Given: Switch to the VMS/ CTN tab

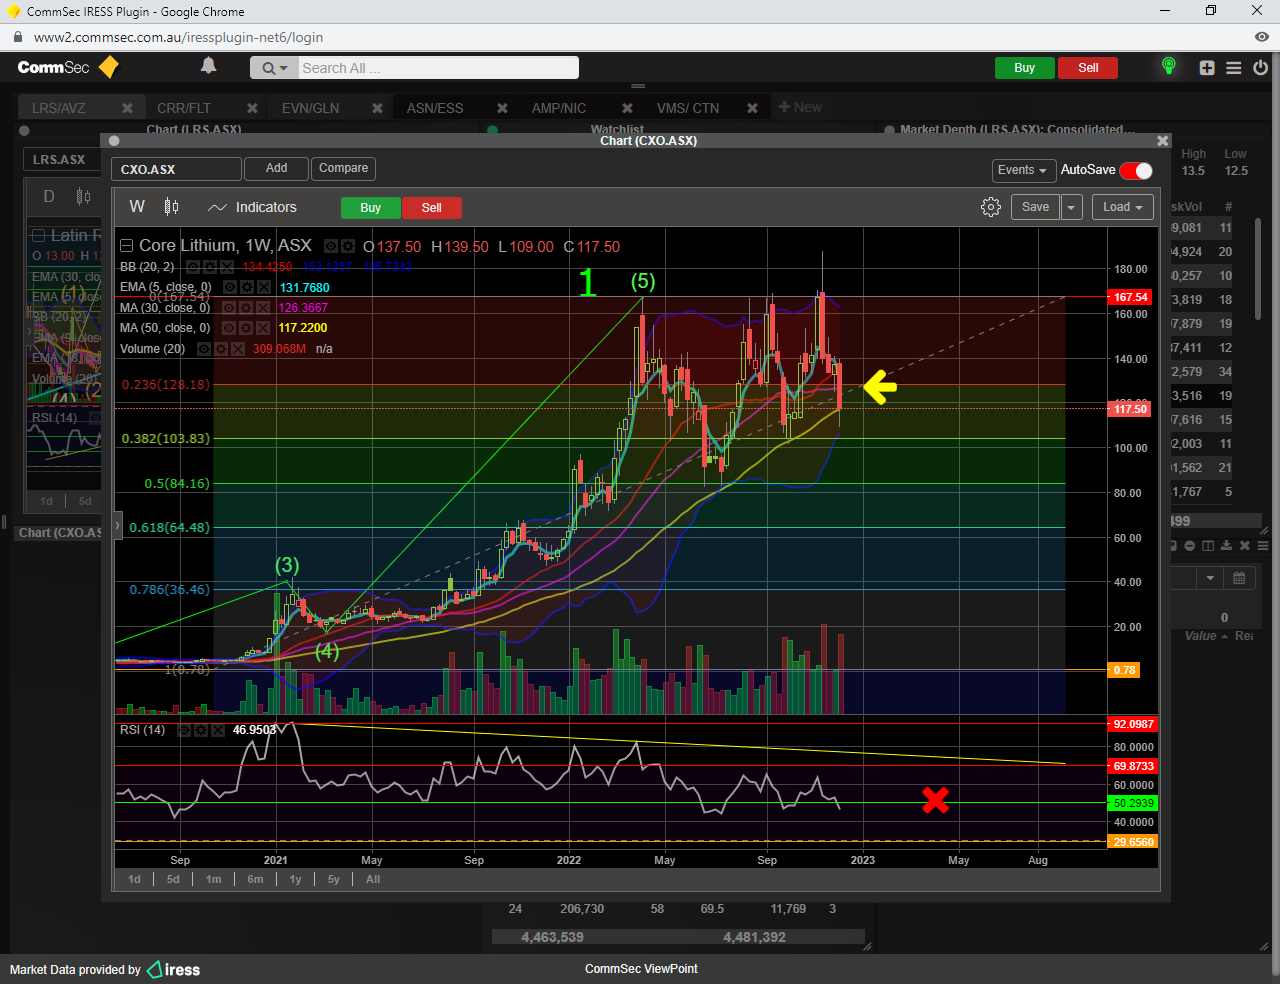Looking at the screenshot, I should point(688,108).
